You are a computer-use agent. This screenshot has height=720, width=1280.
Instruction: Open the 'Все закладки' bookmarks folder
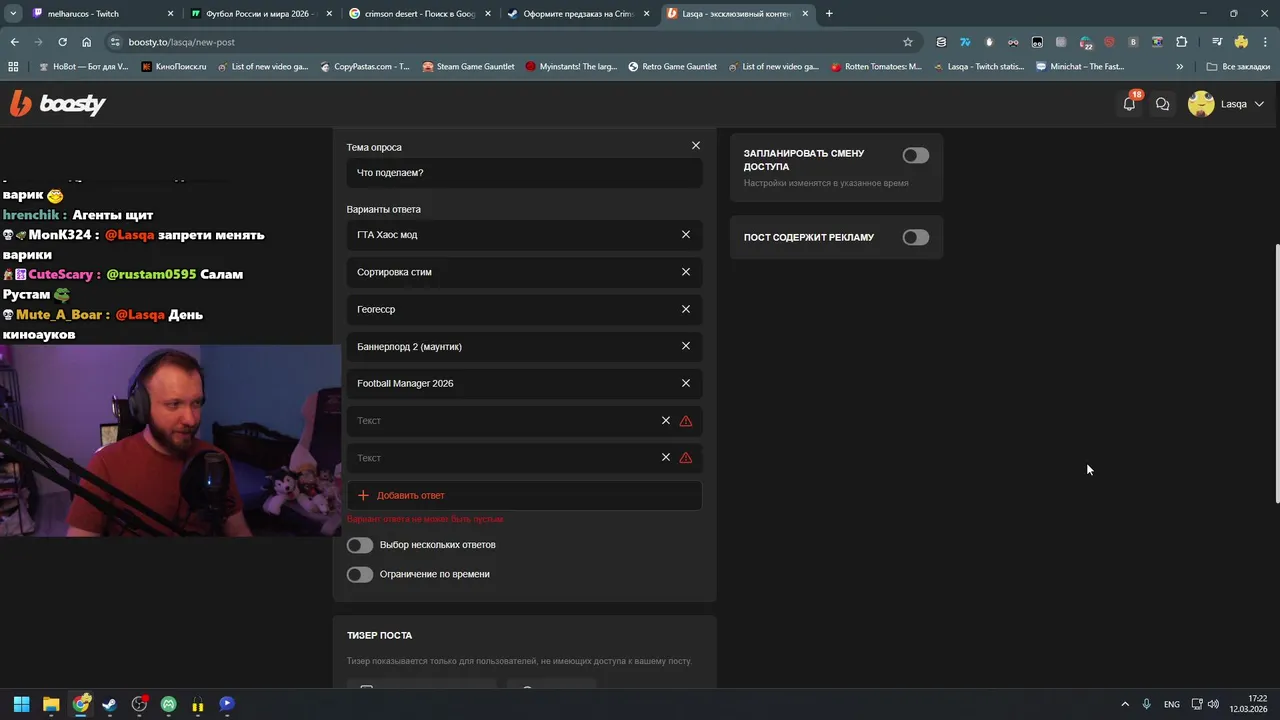coord(1238,67)
